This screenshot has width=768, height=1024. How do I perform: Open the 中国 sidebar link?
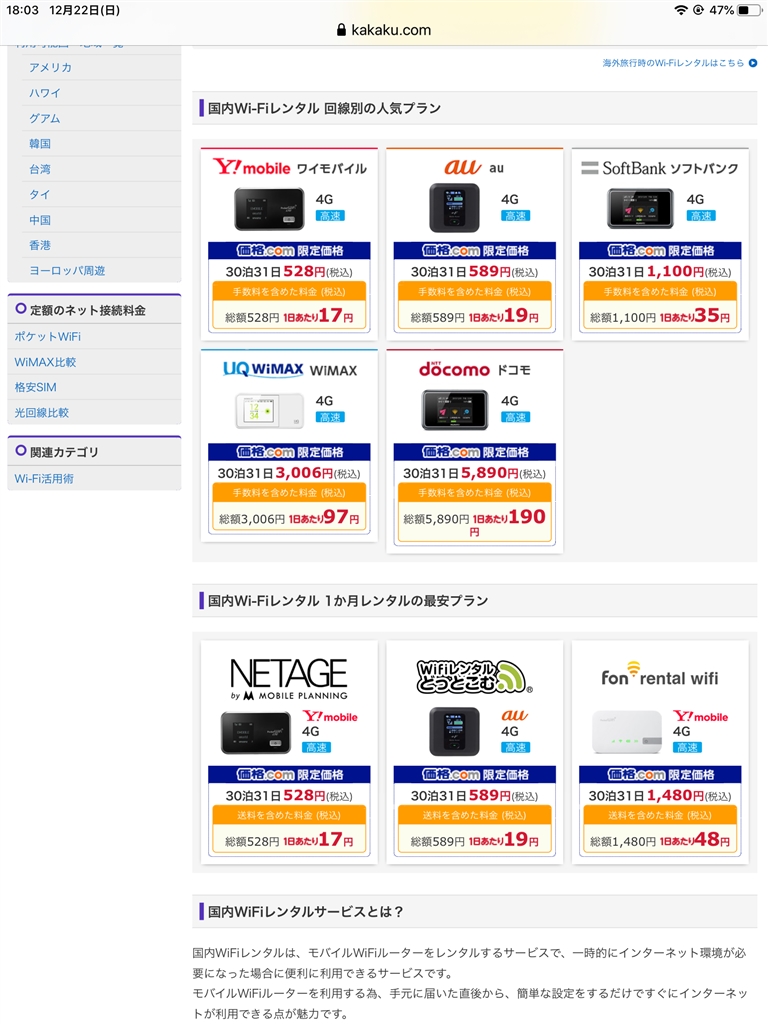click(40, 220)
